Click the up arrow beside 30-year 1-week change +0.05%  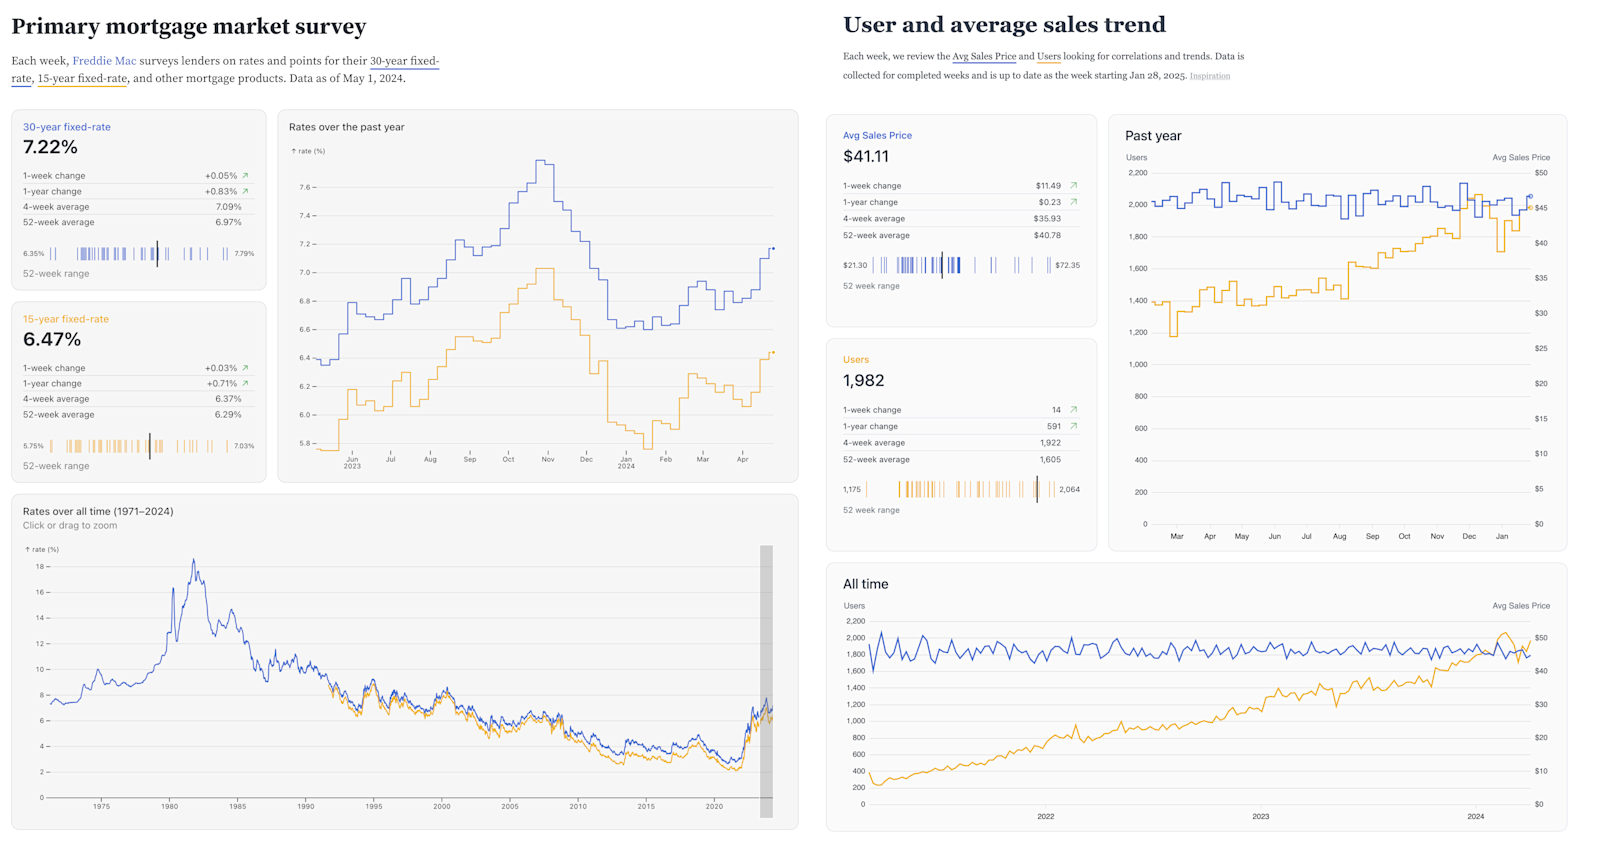[x=245, y=176]
